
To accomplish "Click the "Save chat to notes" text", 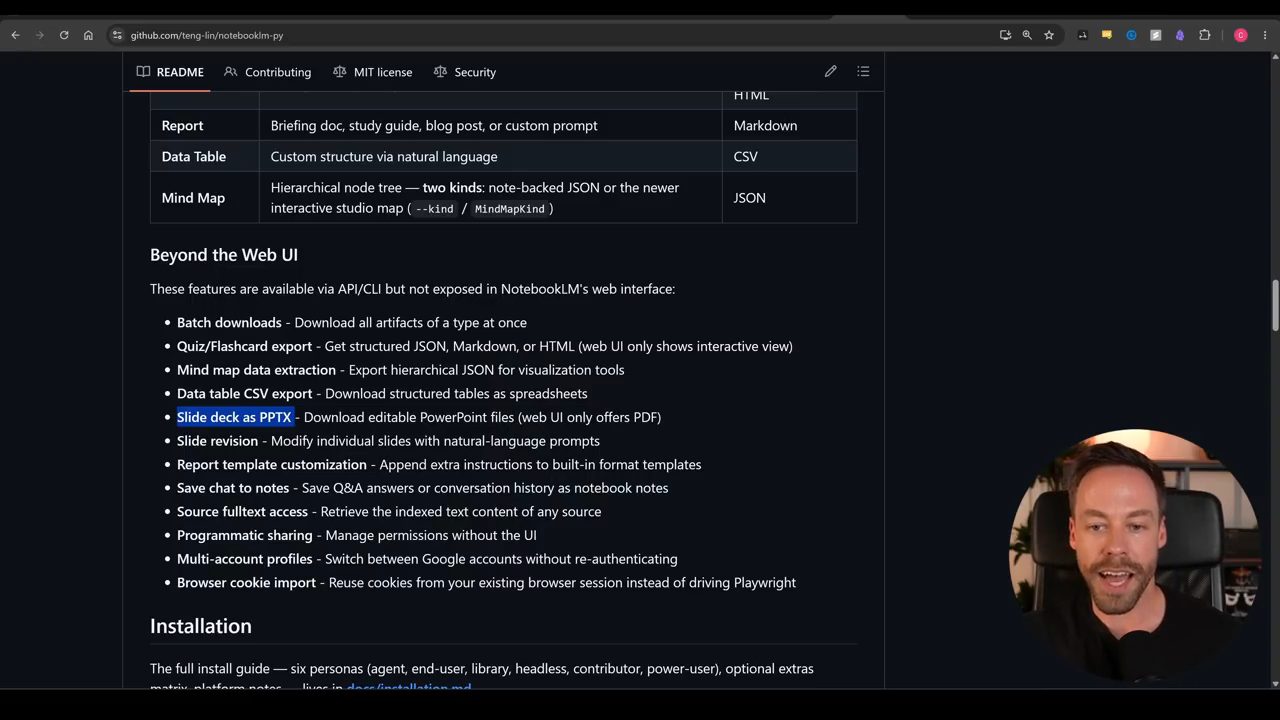I will (x=233, y=488).
